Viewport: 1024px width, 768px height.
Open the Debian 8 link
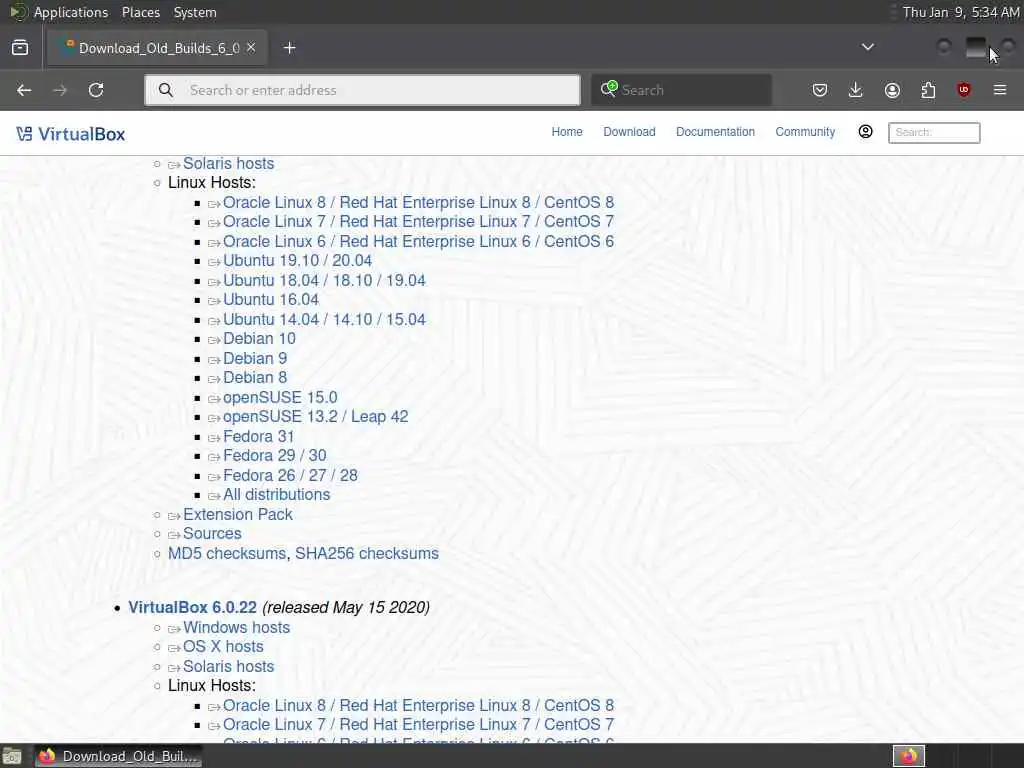pos(255,377)
